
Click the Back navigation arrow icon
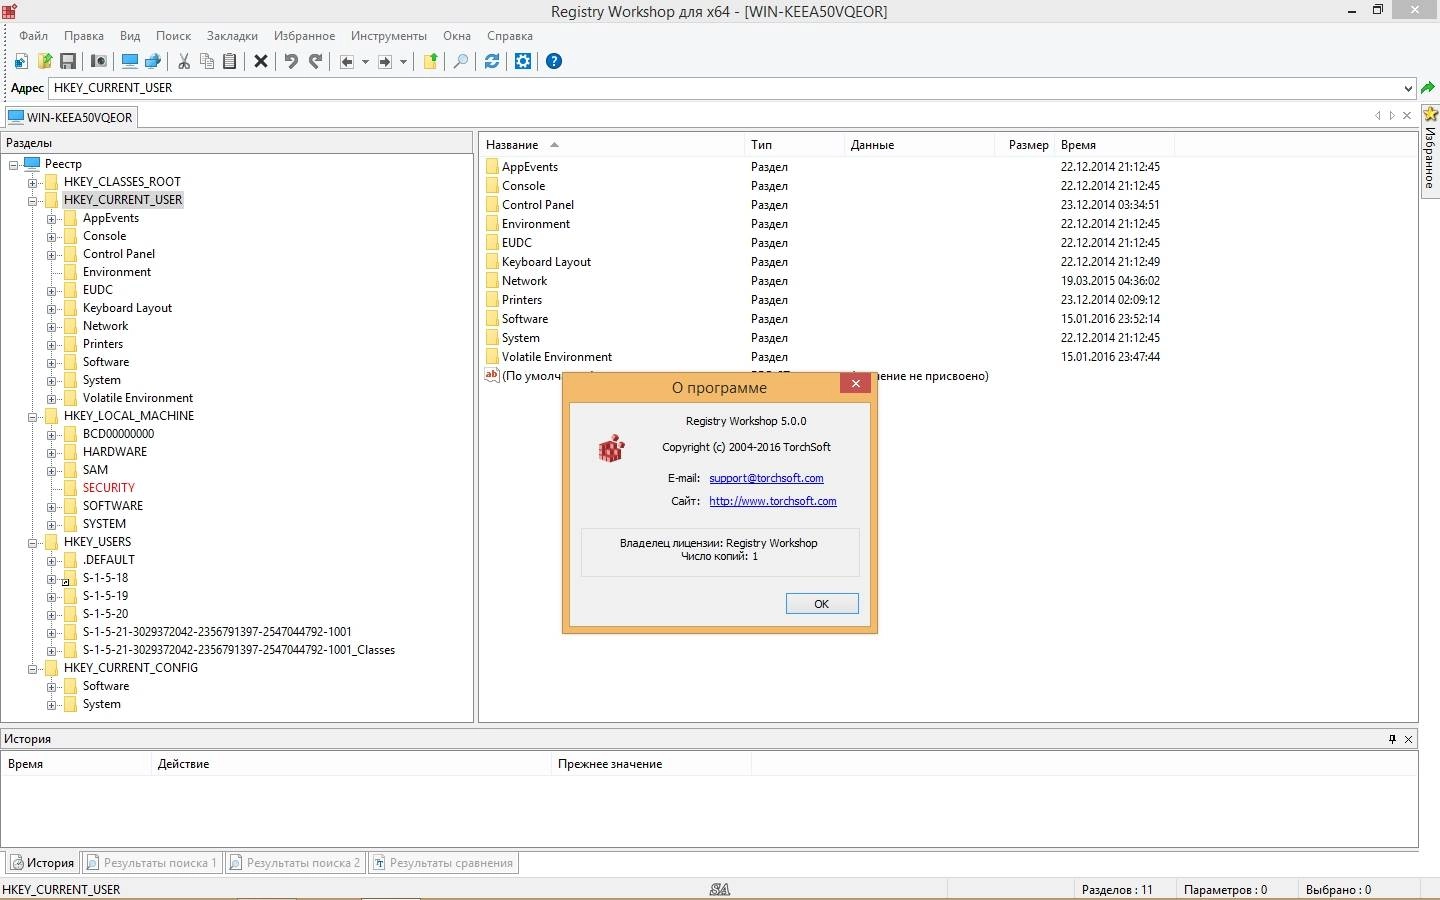point(347,61)
